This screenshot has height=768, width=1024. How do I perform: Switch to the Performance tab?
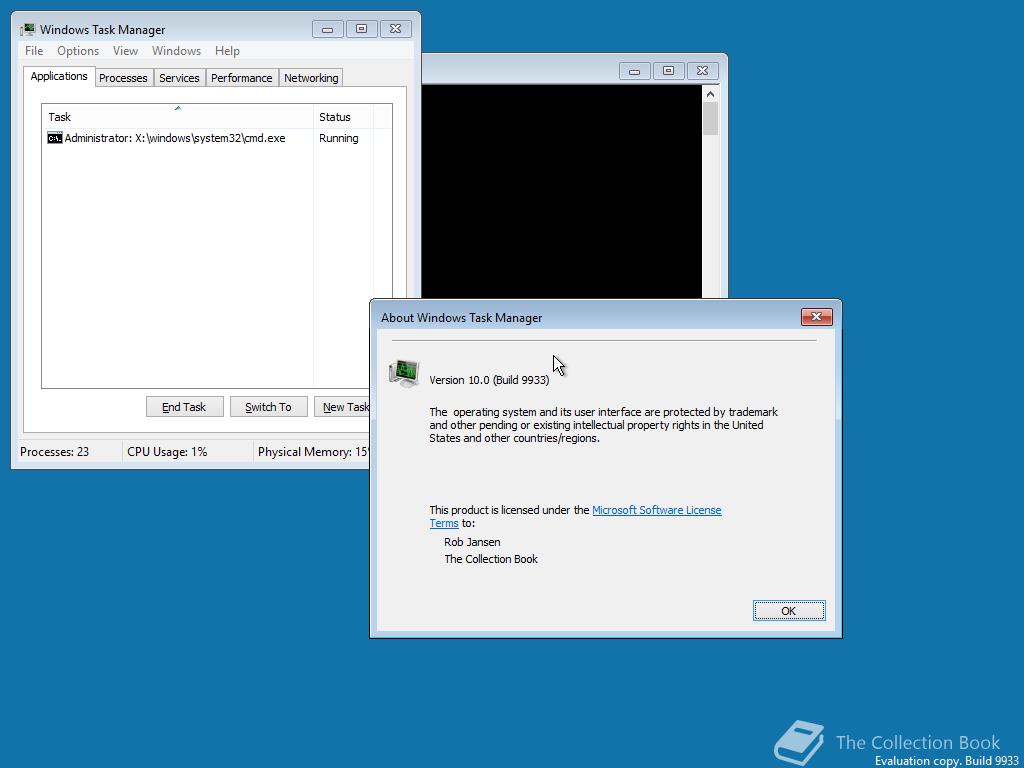pyautogui.click(x=242, y=78)
